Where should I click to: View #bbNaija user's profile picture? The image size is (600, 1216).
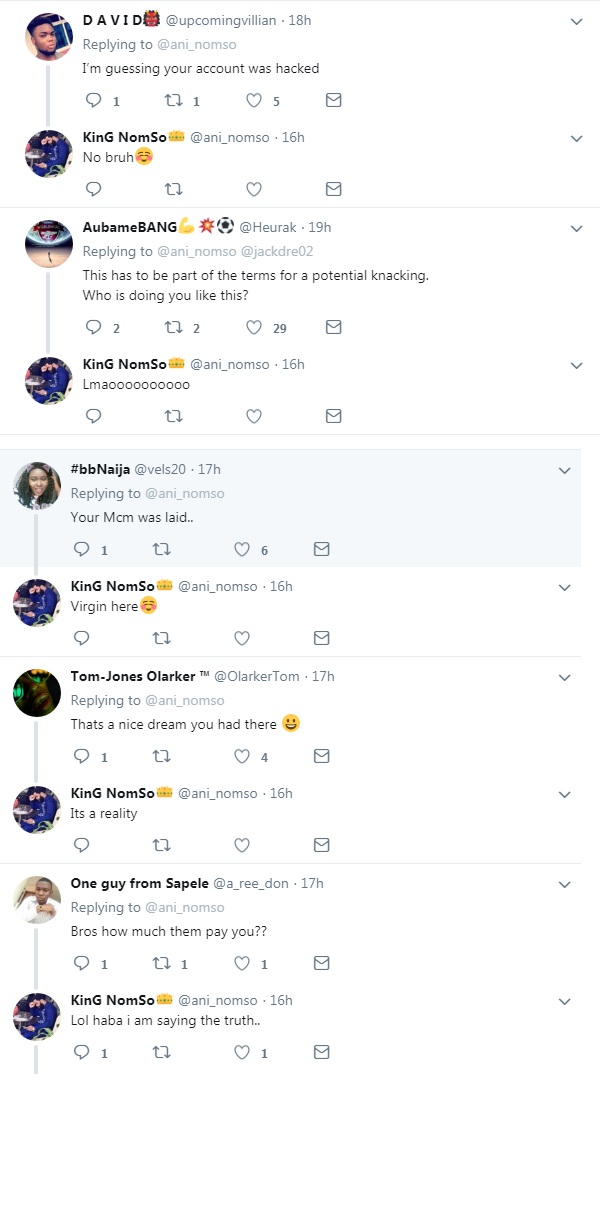(x=37, y=487)
